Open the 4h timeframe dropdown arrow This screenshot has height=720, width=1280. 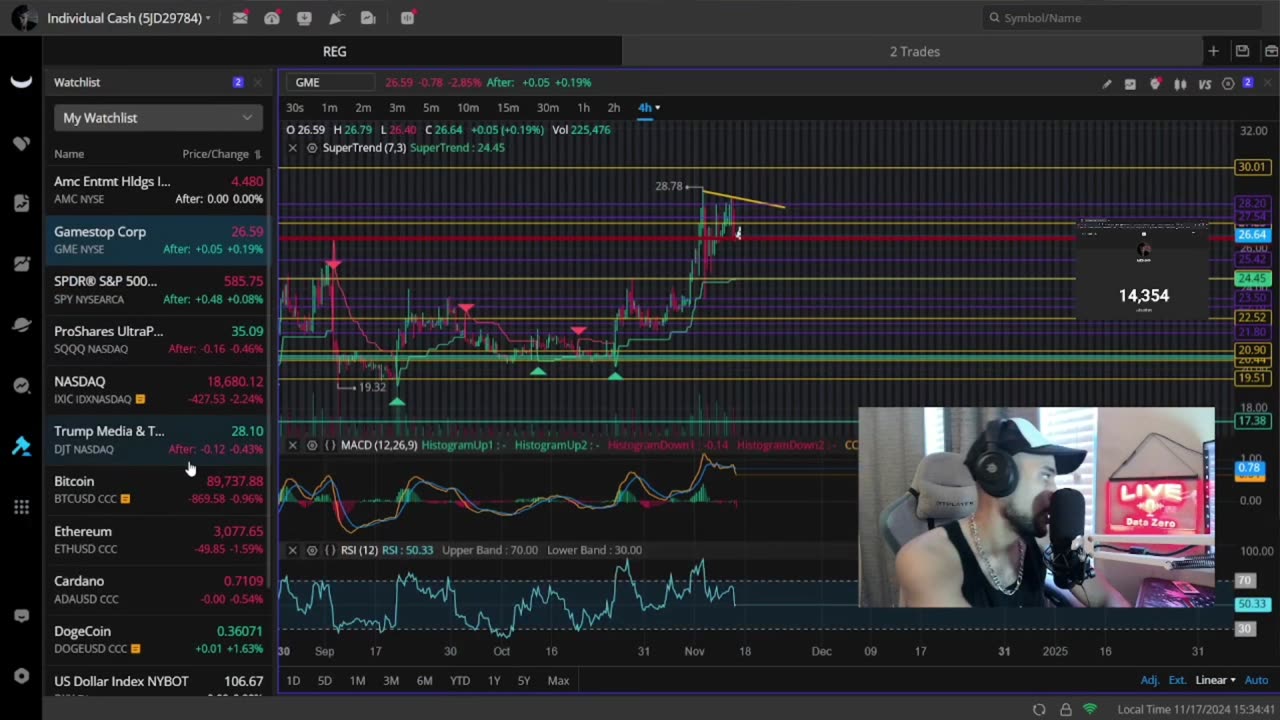657,108
